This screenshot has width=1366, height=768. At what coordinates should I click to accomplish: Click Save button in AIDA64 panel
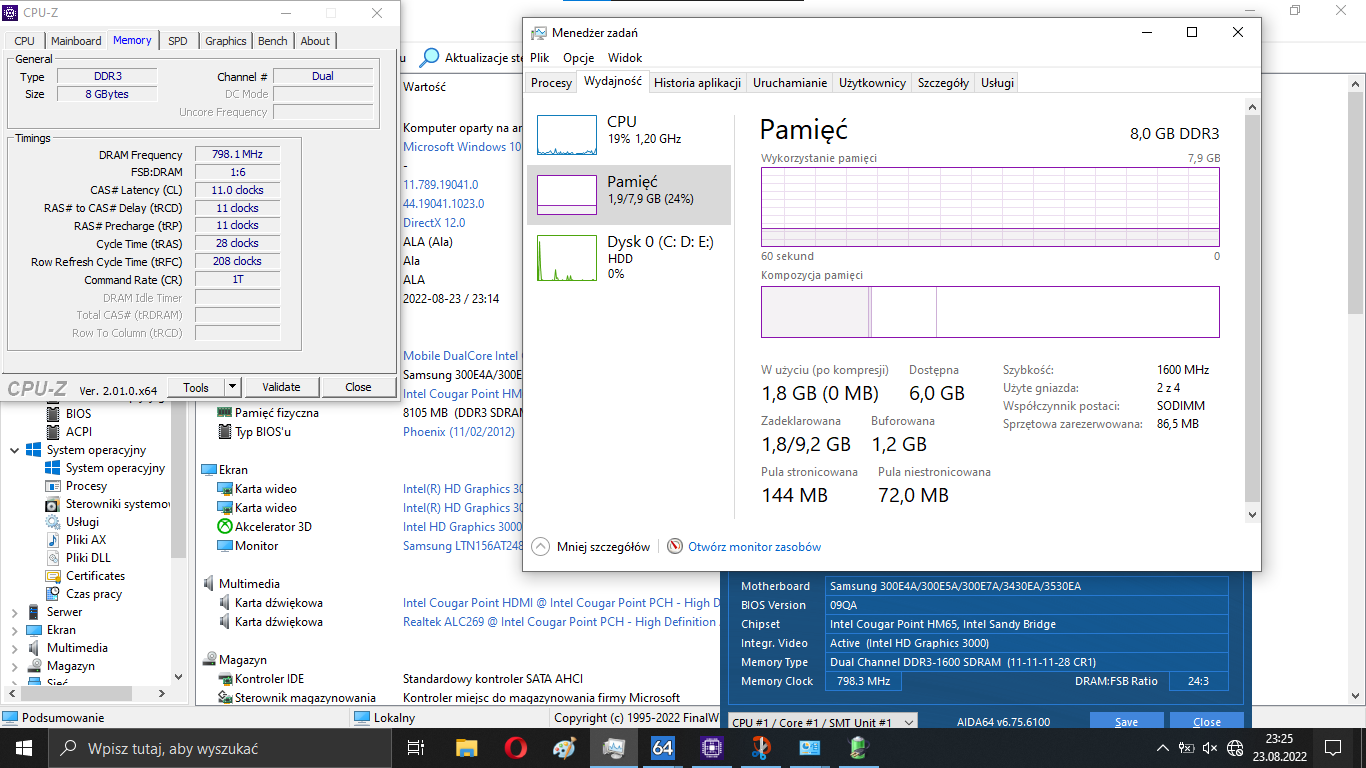[x=1127, y=722]
